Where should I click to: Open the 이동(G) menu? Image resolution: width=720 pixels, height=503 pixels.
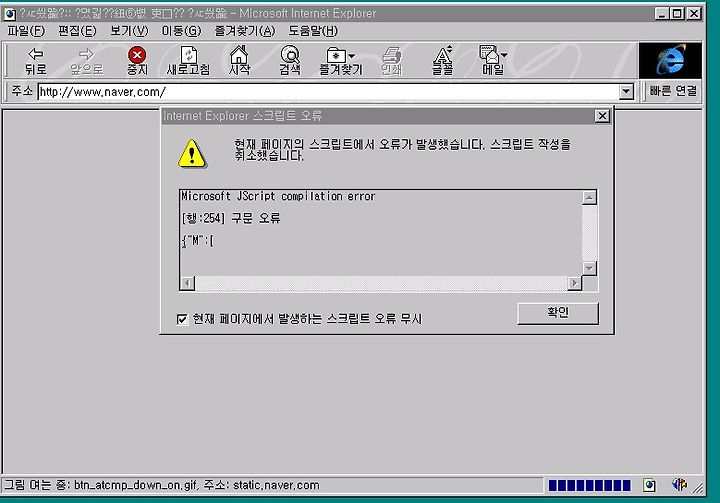(181, 31)
